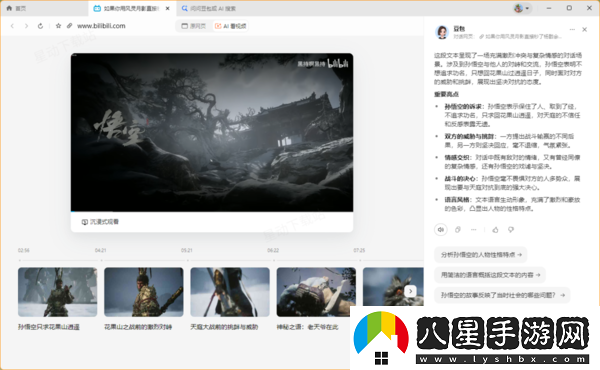This screenshot has width=600, height=370.
Task: Switch to the AI 看视频 view
Action: tap(230, 26)
